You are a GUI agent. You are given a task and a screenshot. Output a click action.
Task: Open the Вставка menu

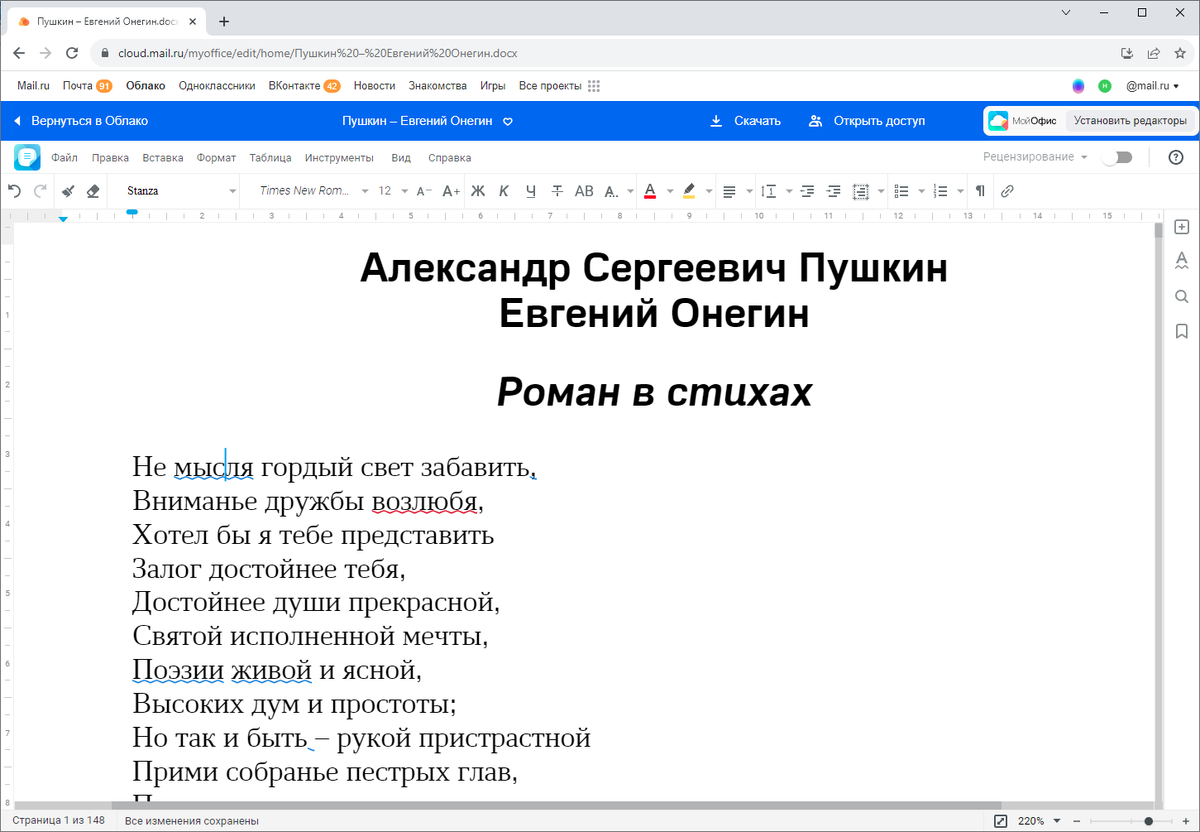[163, 158]
